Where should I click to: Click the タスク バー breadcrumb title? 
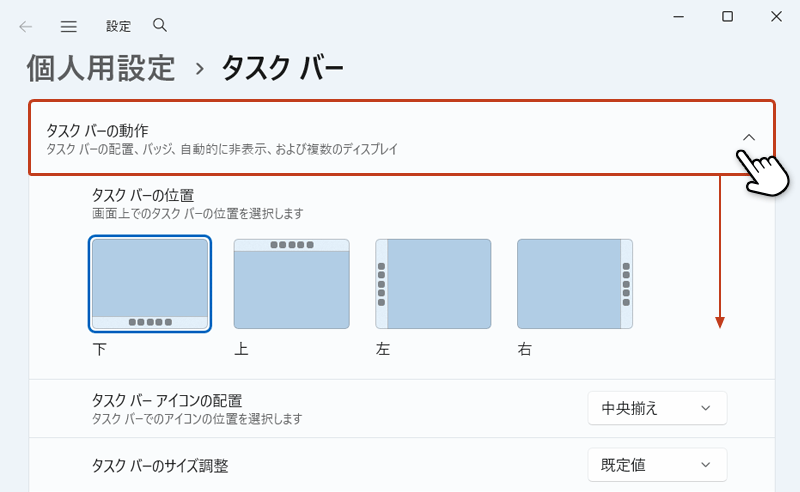[282, 68]
